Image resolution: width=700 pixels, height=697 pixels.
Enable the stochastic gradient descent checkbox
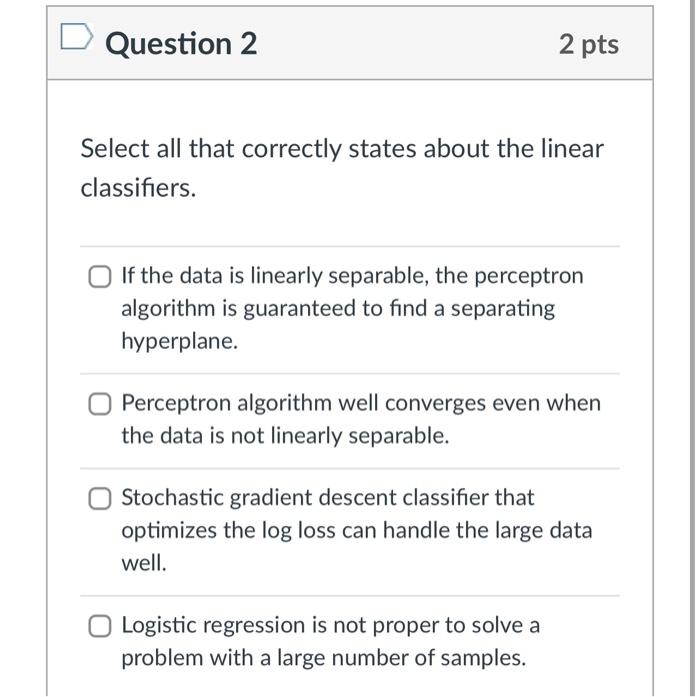click(x=98, y=498)
